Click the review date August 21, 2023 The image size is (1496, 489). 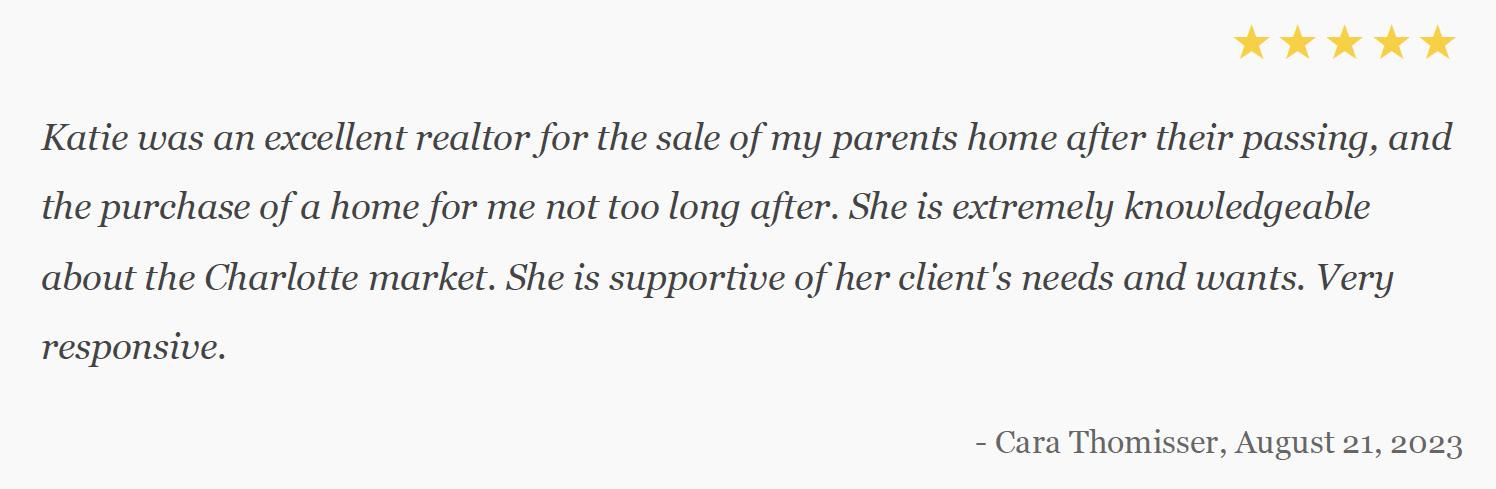tap(1348, 442)
